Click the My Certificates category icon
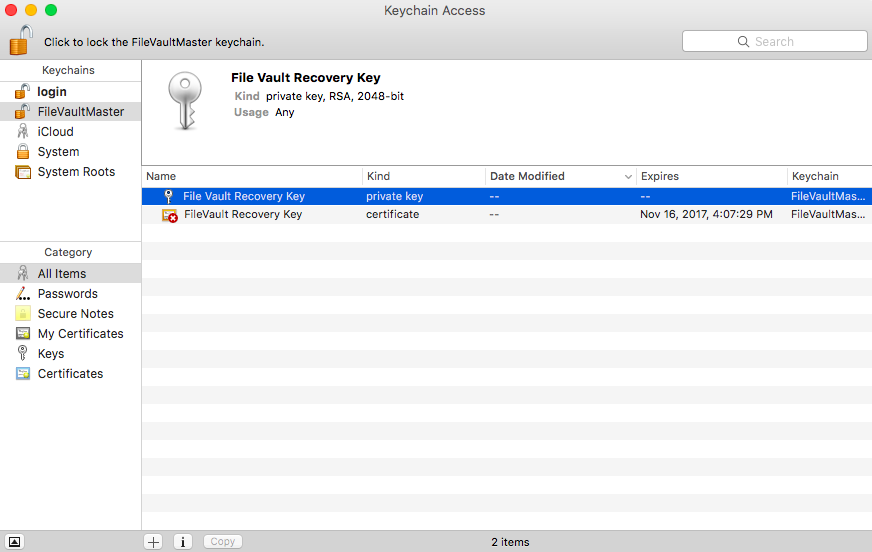 point(23,334)
